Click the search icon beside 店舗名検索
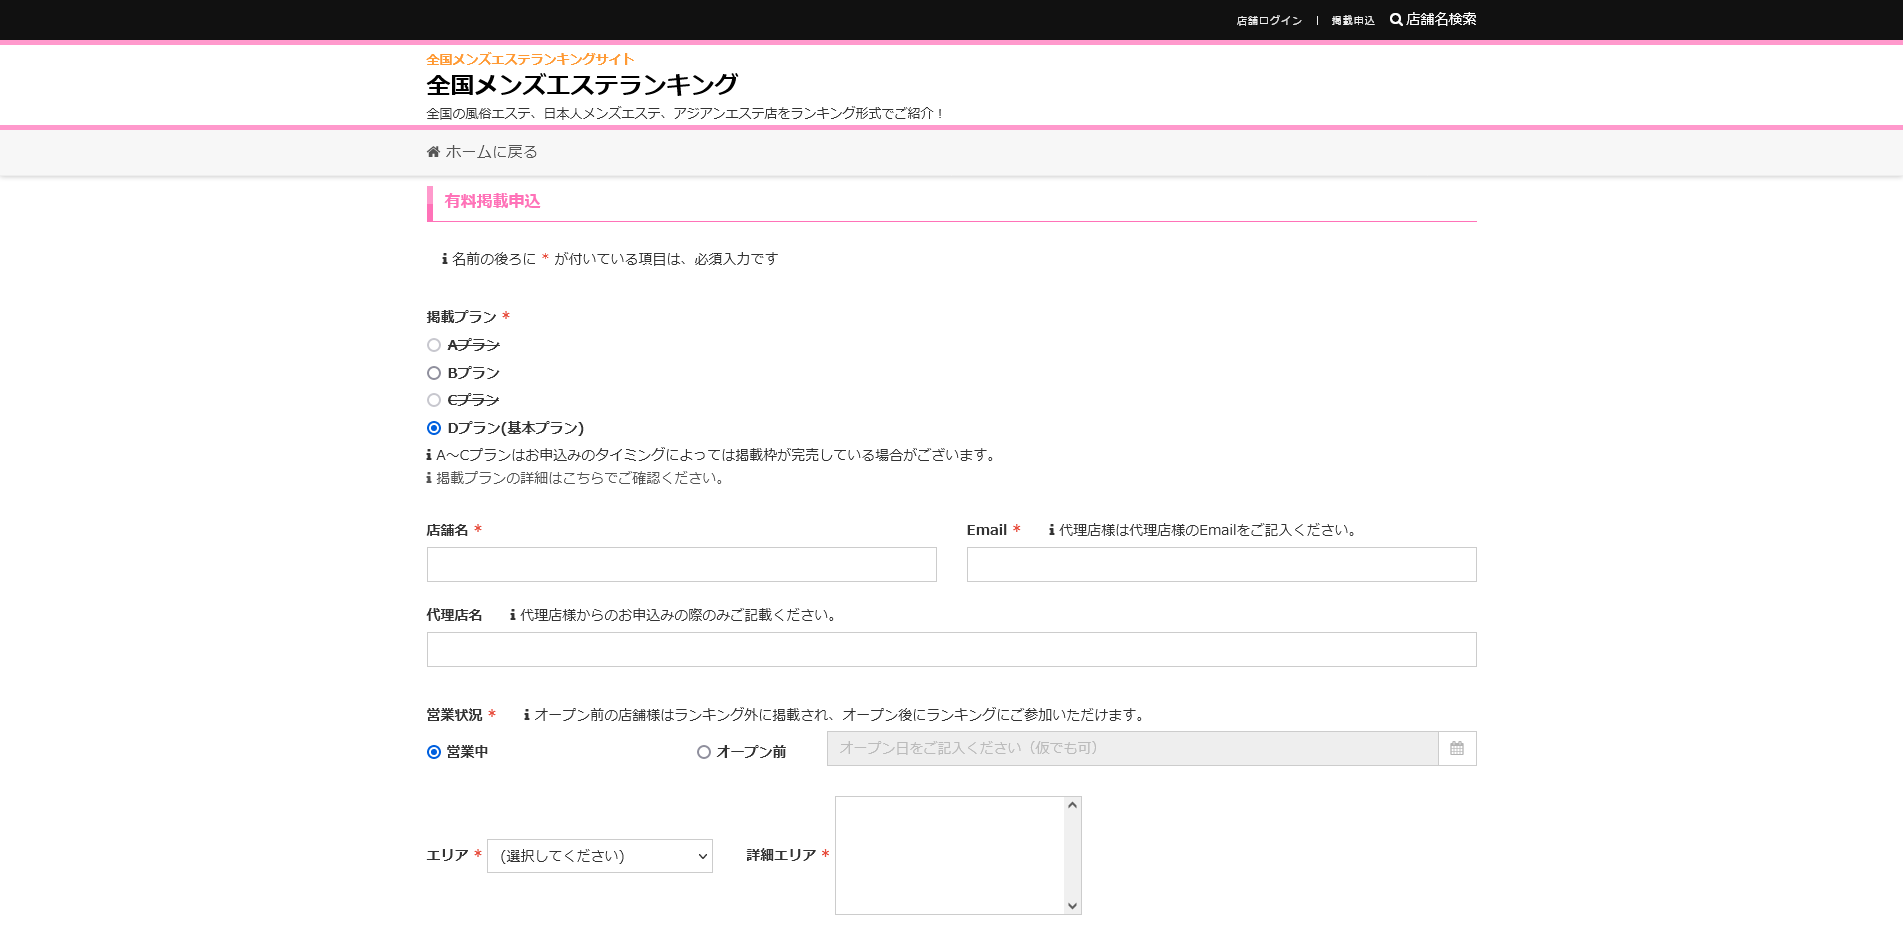 pos(1396,19)
